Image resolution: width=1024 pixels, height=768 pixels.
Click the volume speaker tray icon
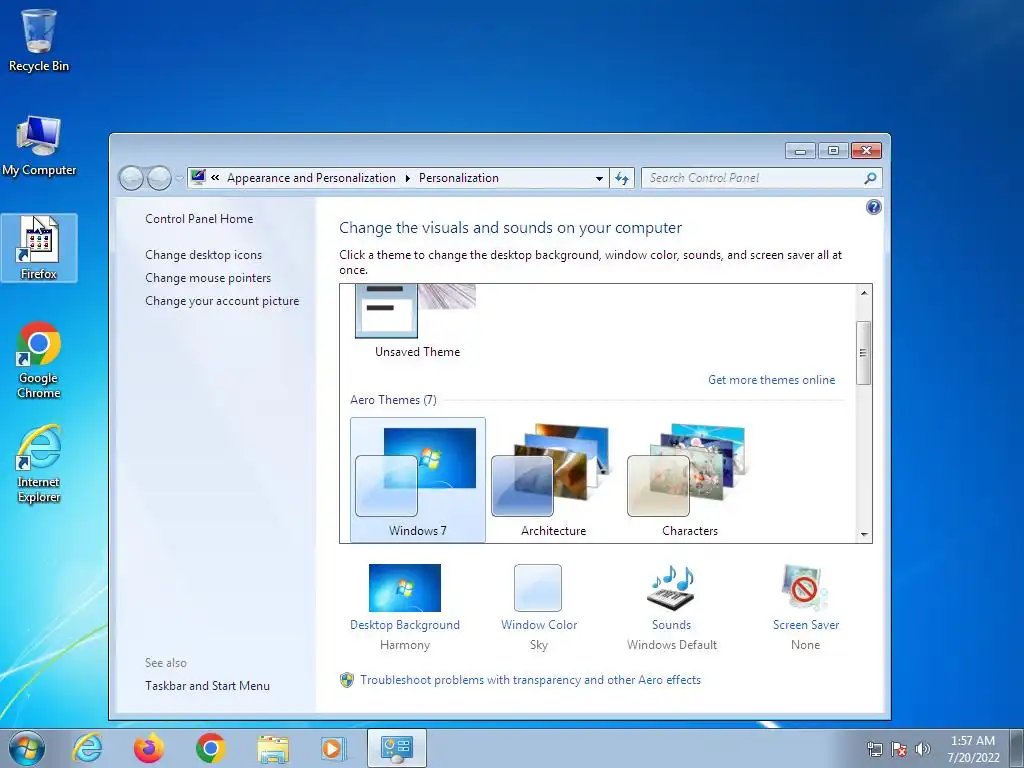(923, 749)
